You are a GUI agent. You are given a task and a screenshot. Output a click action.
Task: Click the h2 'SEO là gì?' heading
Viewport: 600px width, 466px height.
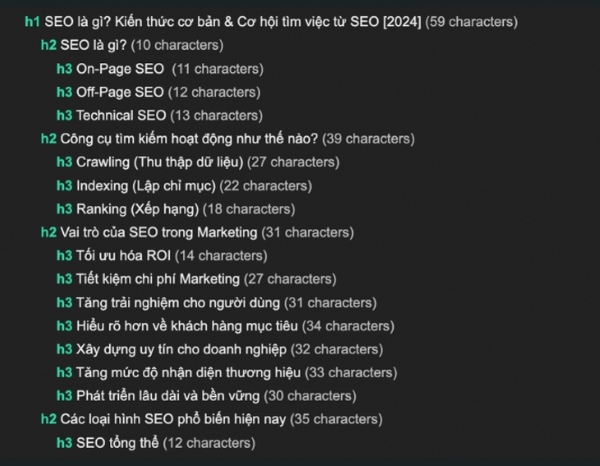pos(93,45)
